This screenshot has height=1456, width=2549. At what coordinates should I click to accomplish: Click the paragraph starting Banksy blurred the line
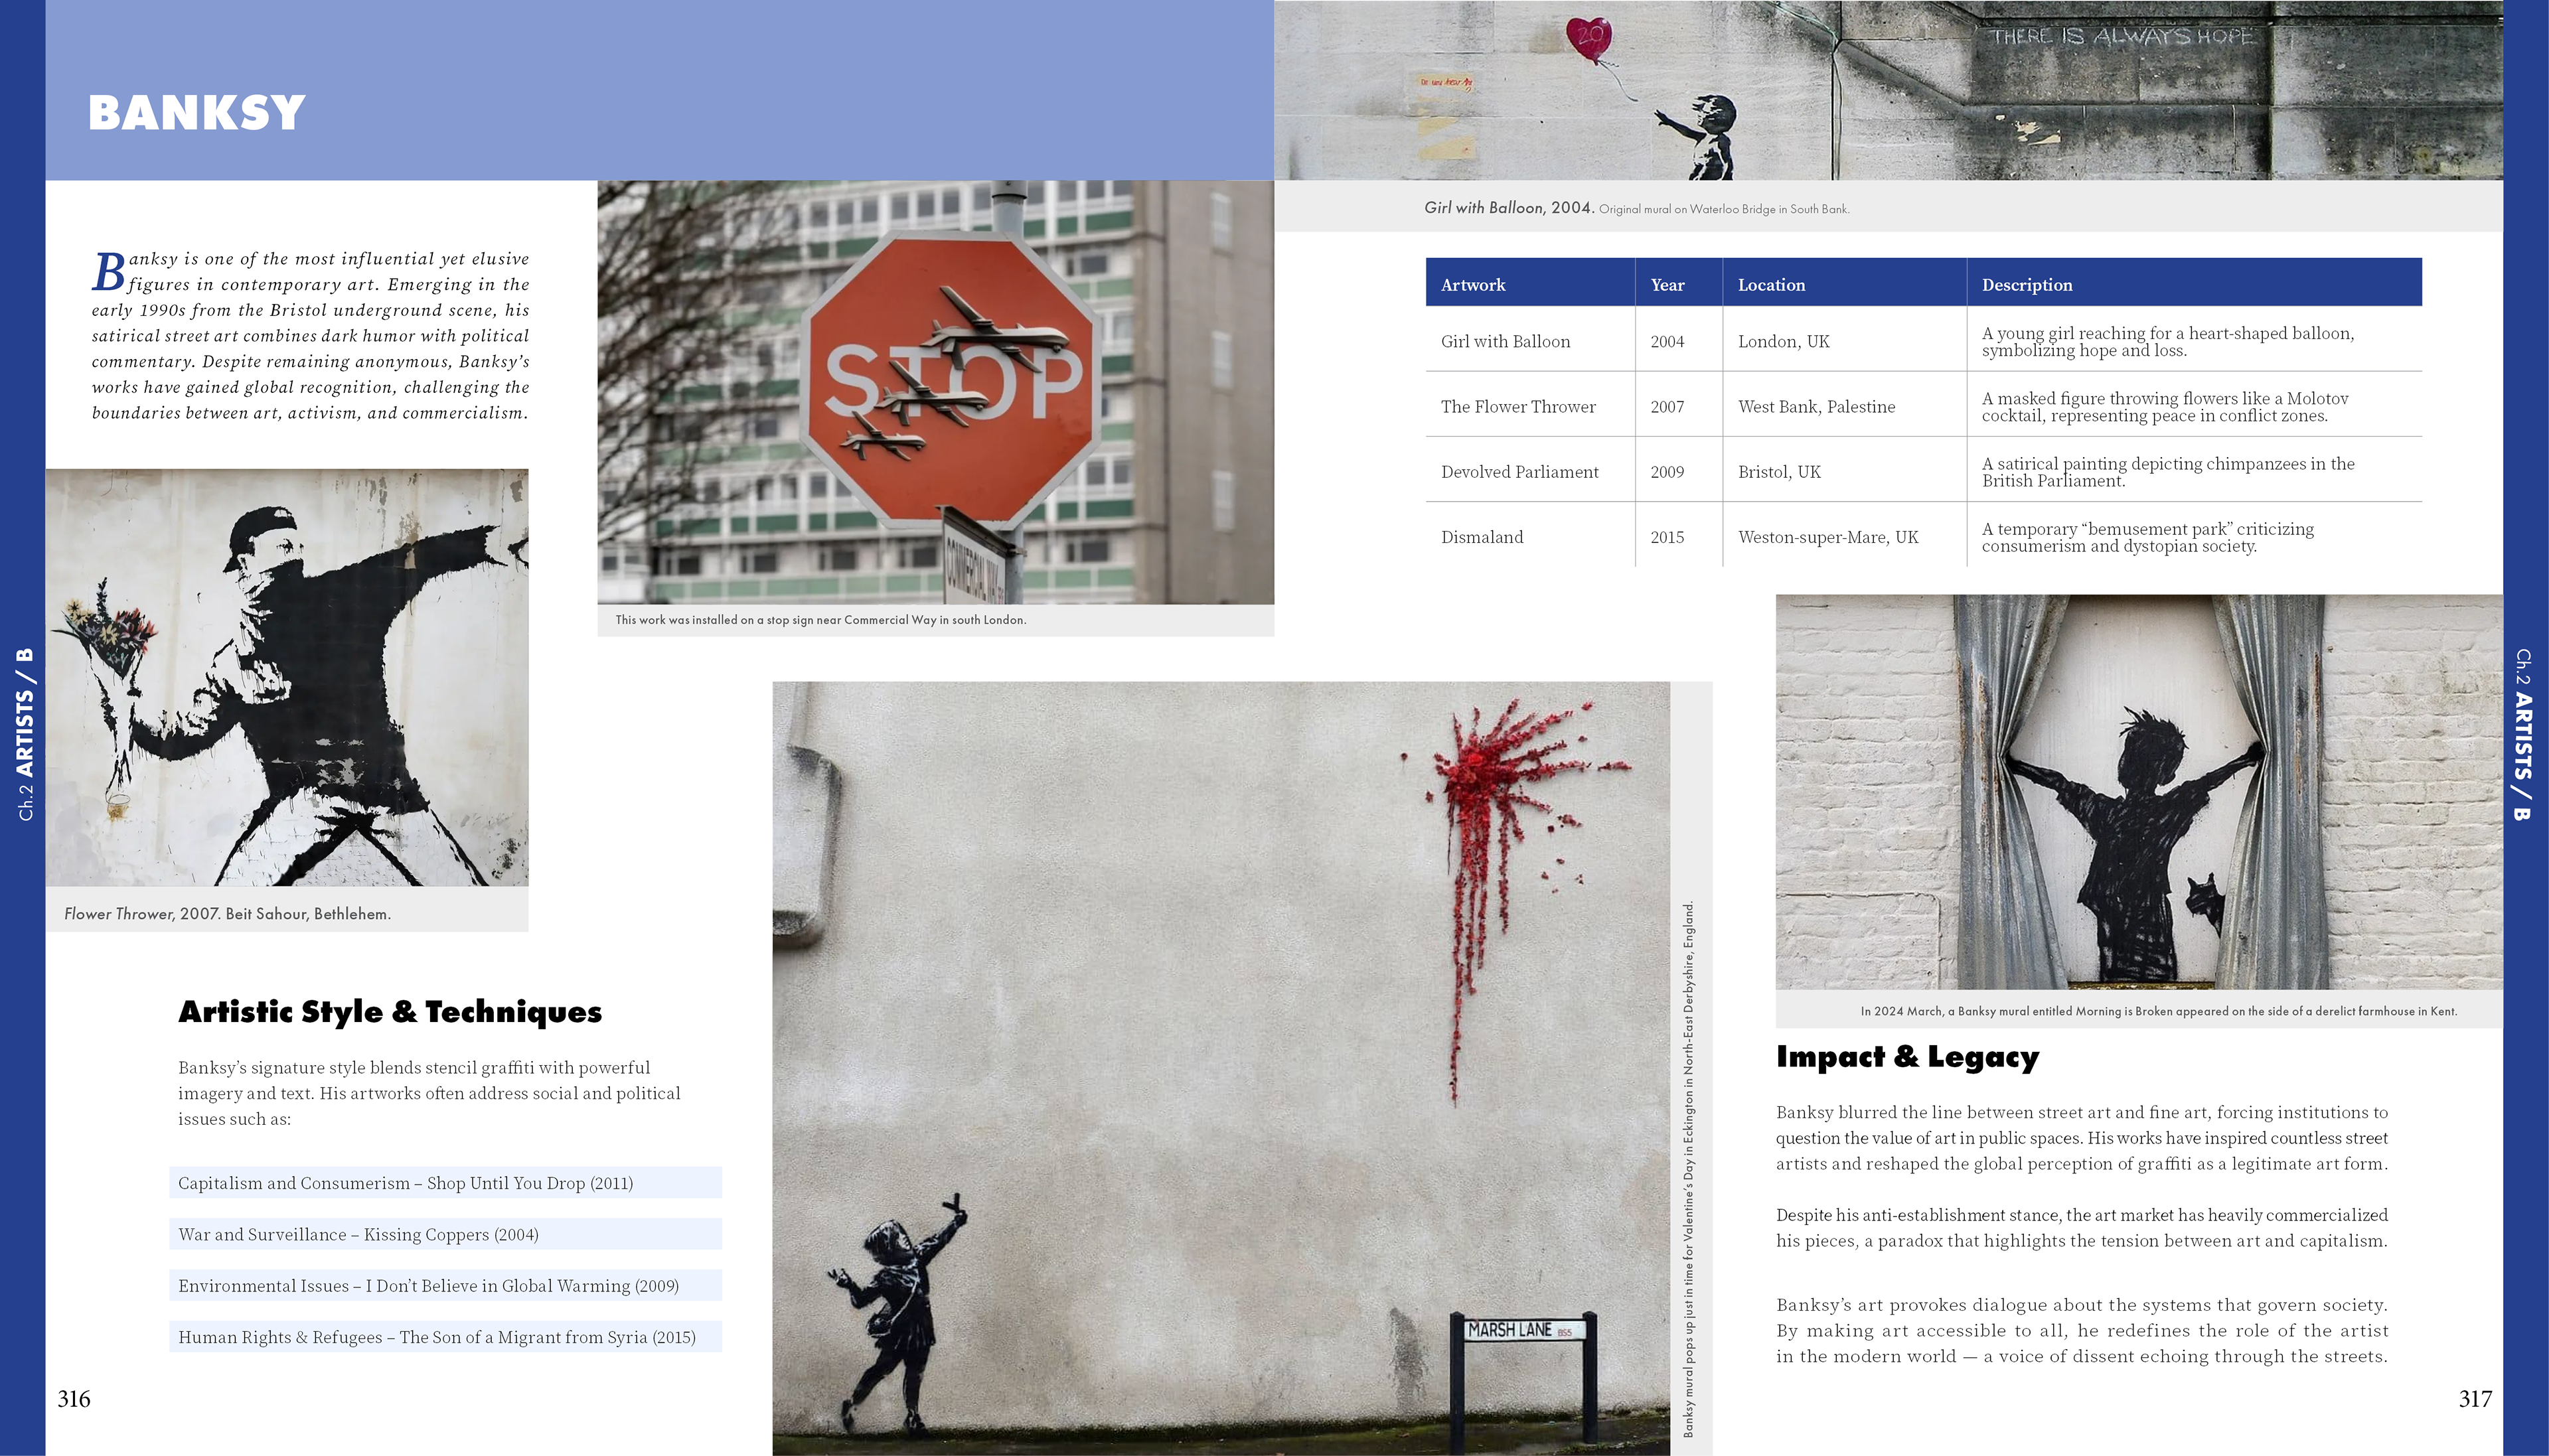[x=2082, y=1138]
